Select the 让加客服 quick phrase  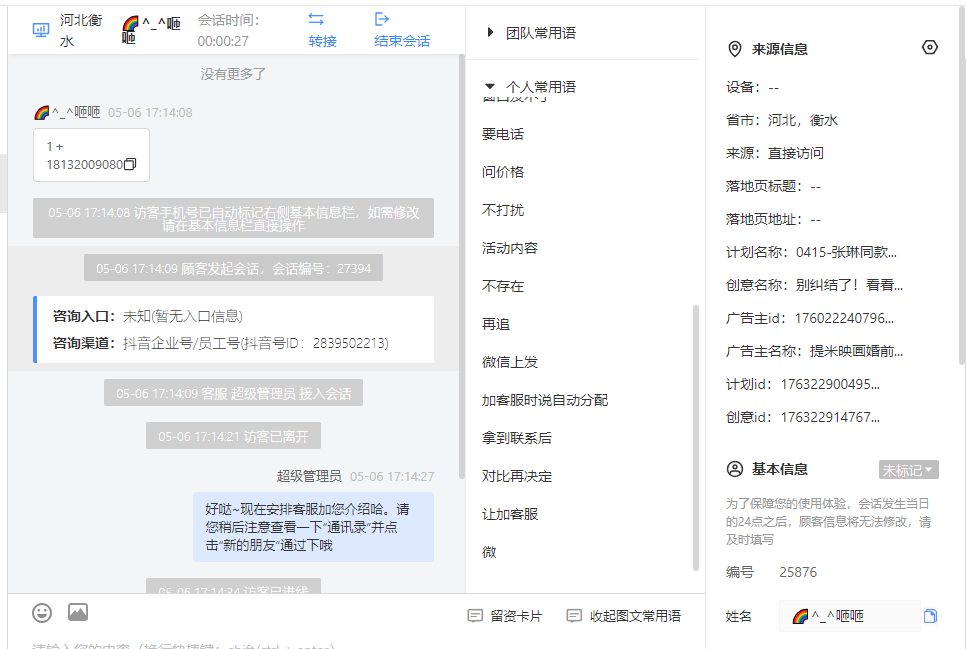tap(510, 514)
